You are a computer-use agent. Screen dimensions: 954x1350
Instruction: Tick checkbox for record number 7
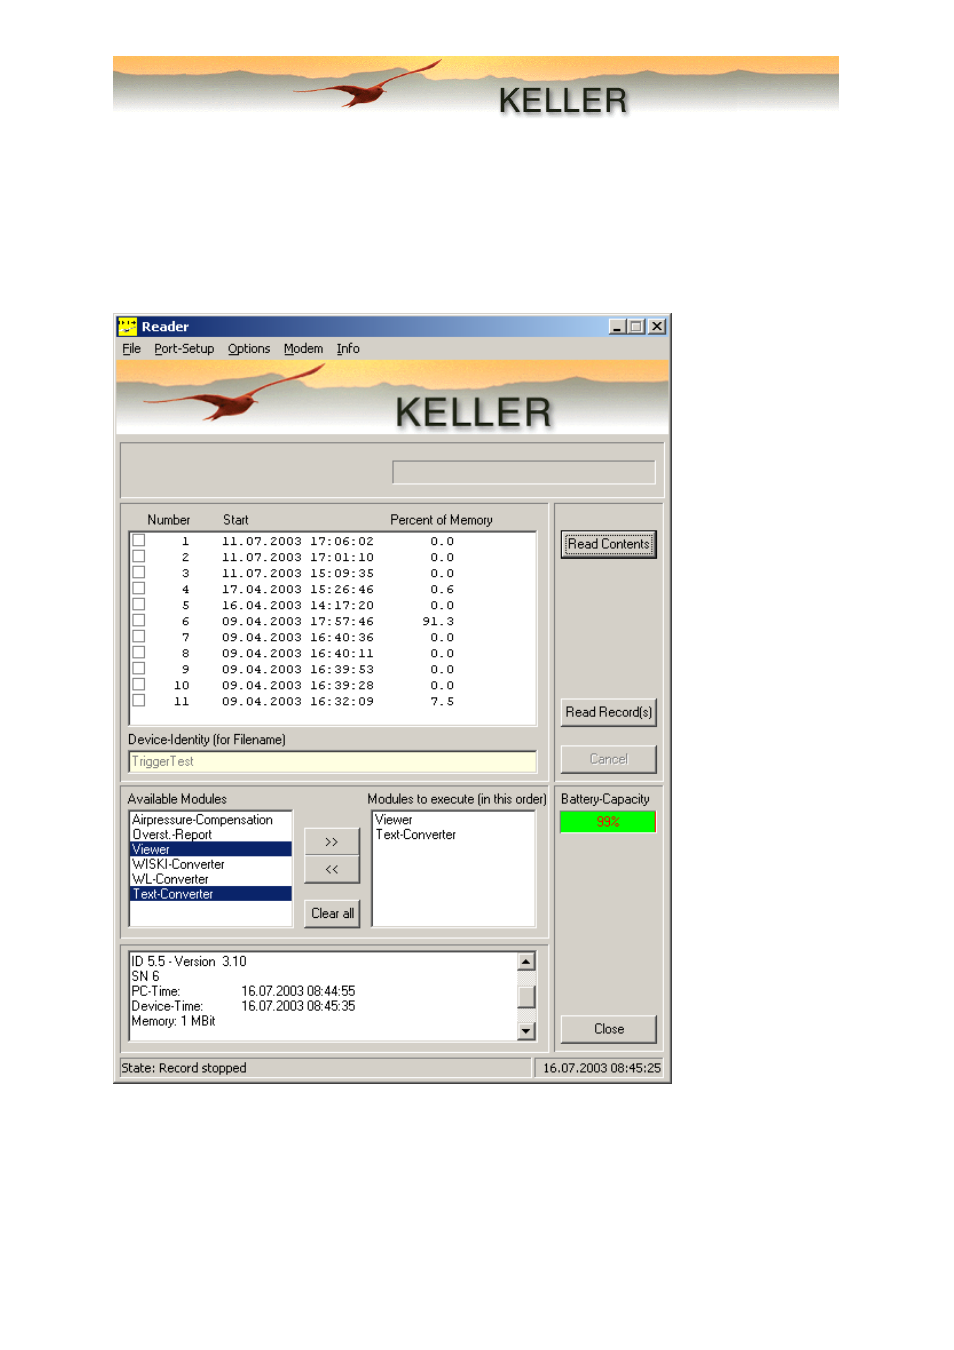(x=139, y=637)
